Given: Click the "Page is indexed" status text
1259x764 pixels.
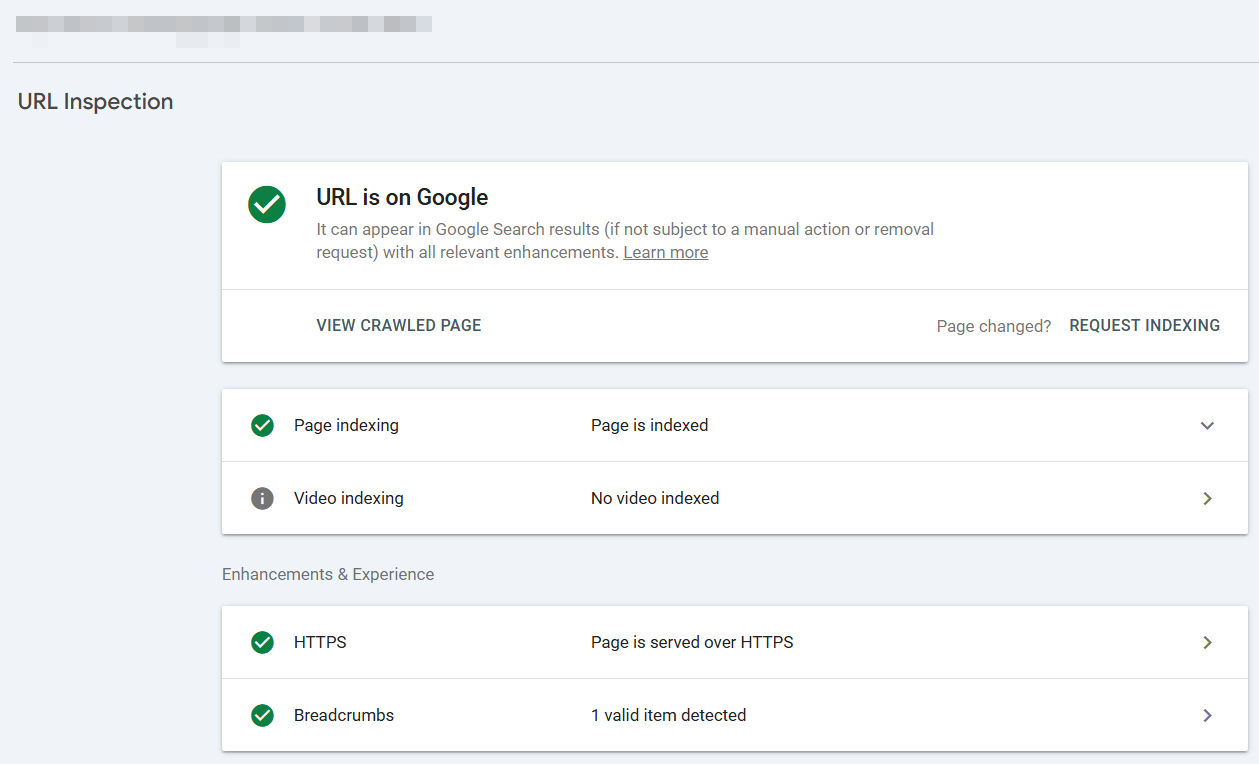Looking at the screenshot, I should tap(649, 426).
